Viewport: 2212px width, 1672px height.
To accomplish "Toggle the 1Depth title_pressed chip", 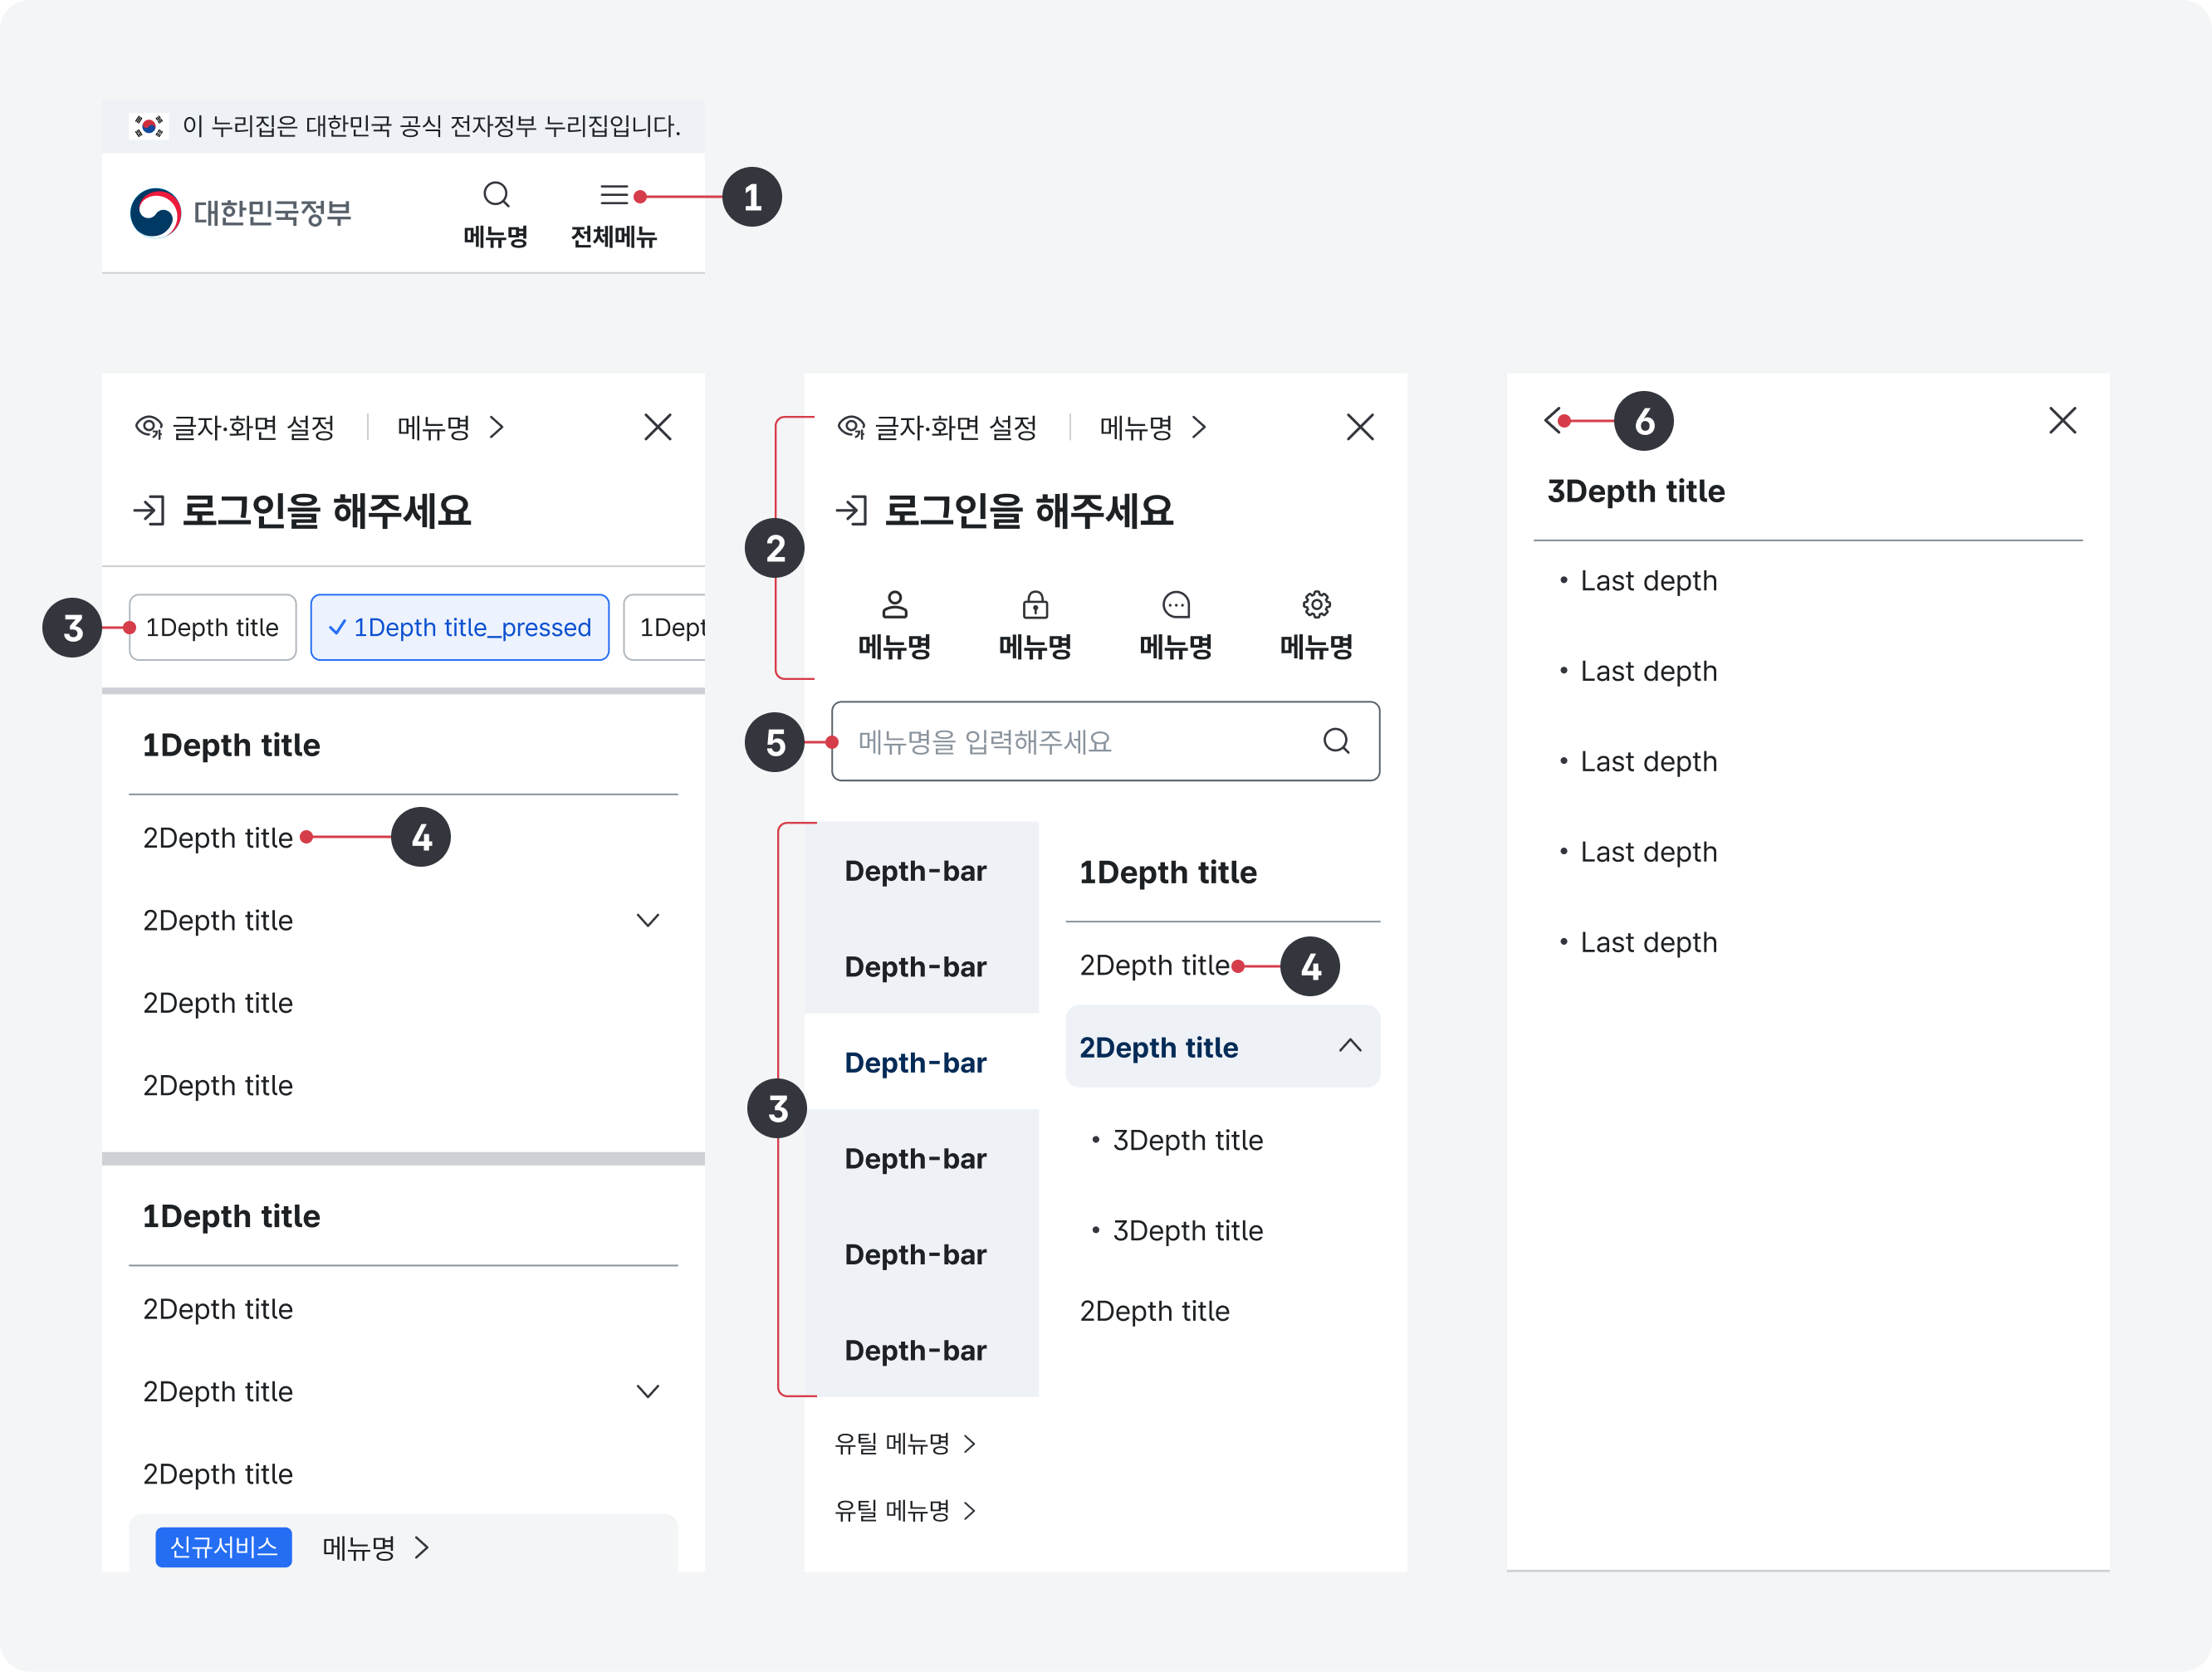I will point(460,628).
